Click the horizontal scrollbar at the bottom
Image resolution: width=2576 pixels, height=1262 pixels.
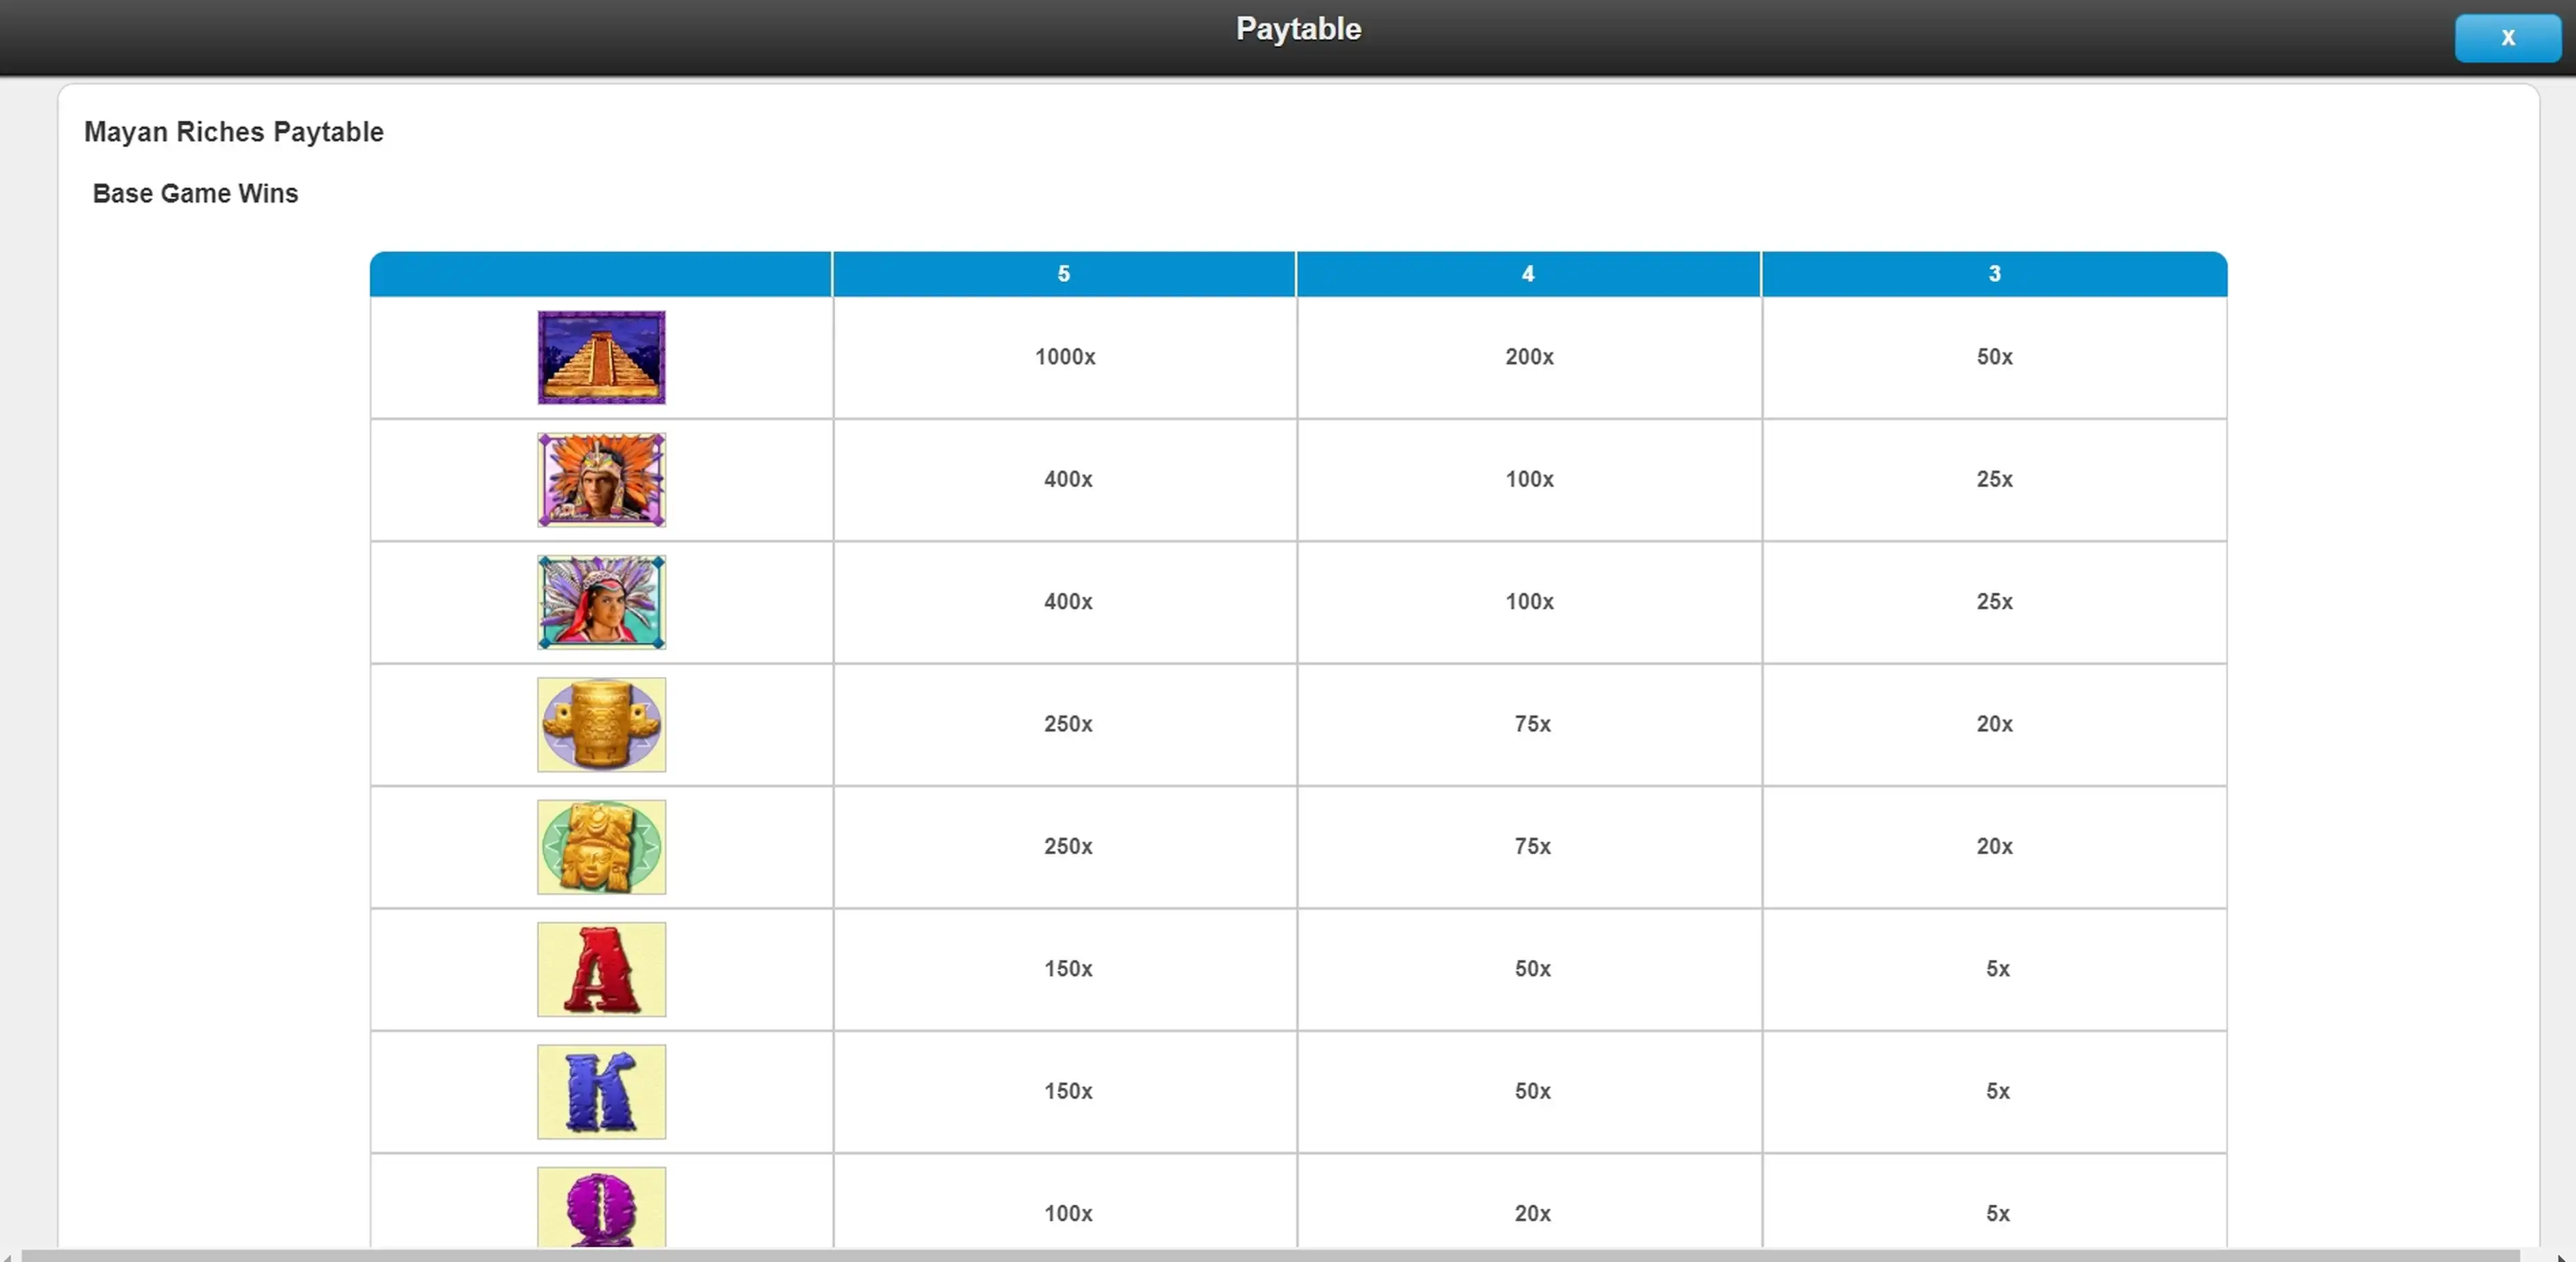click(x=1270, y=1255)
